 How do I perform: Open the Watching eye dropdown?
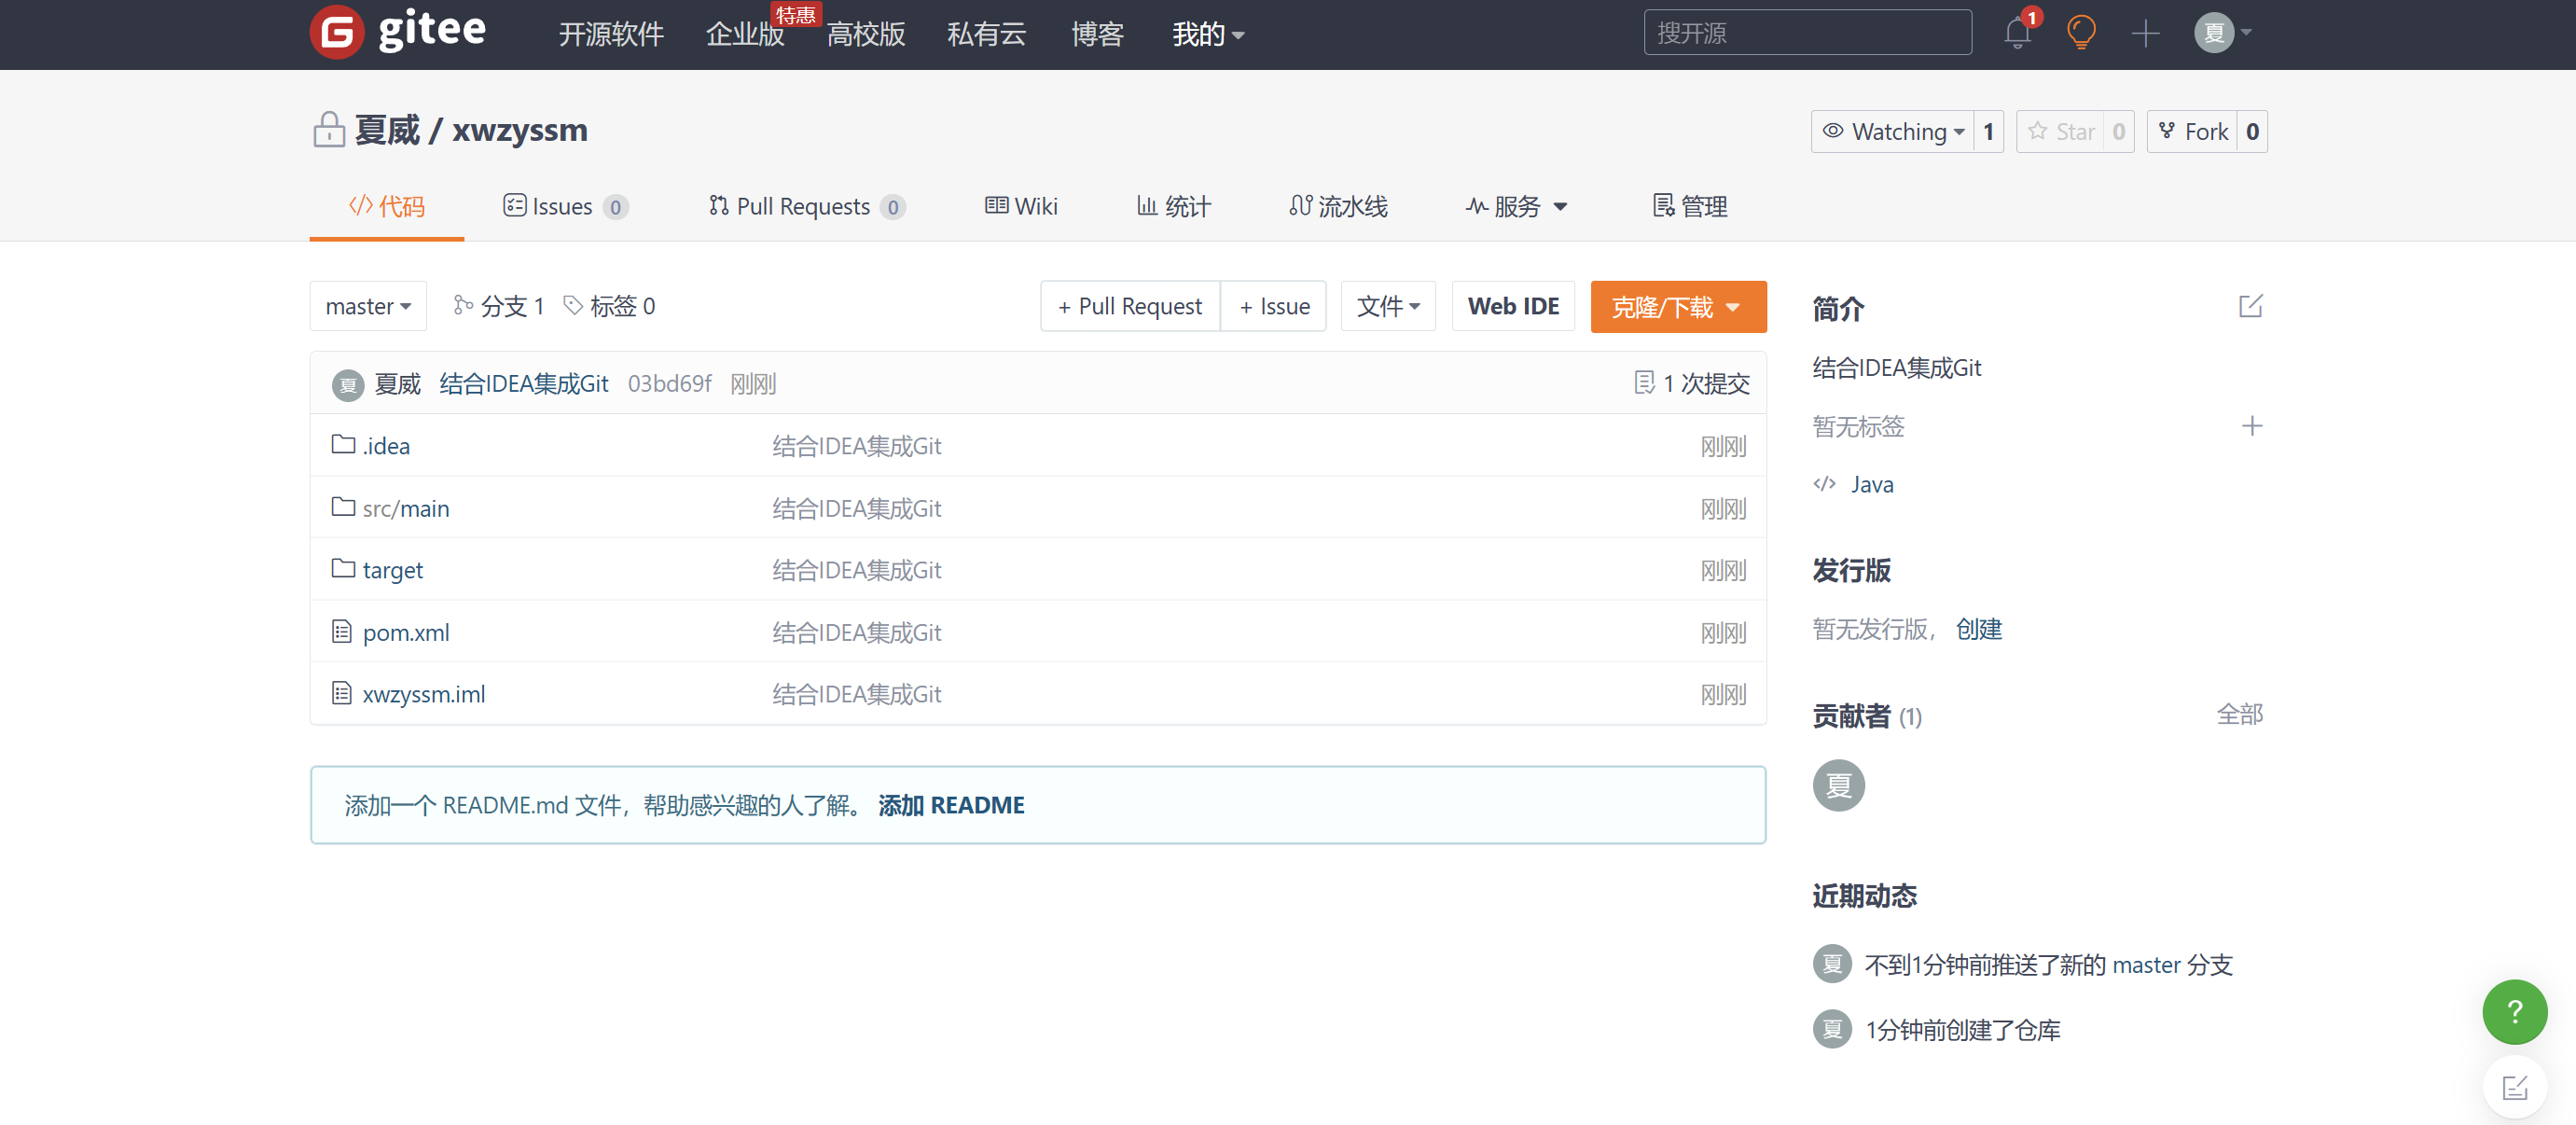1893,132
